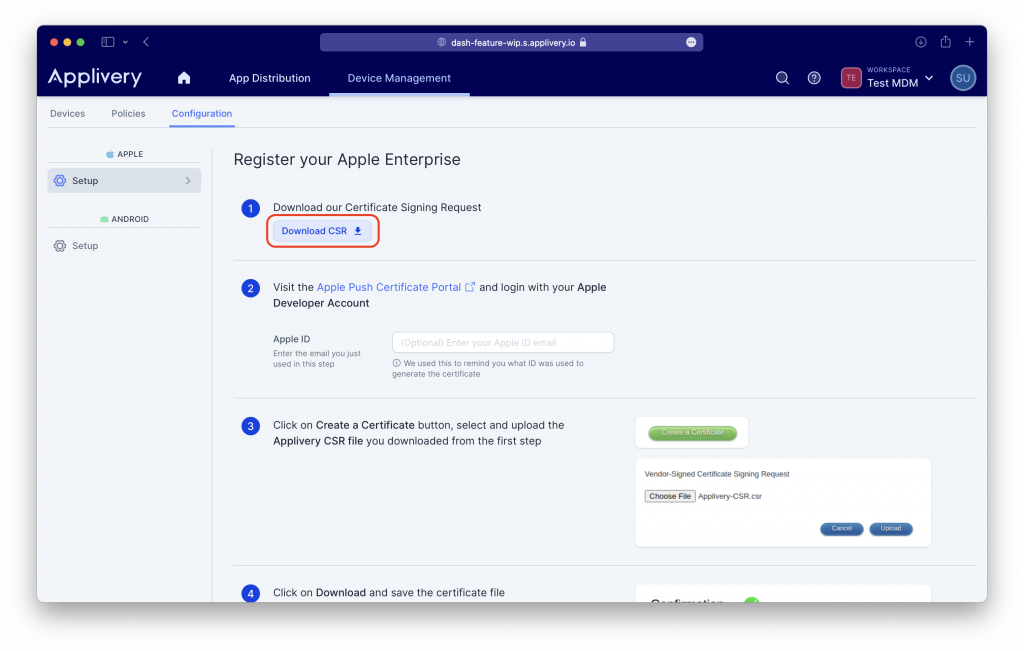Click the external link icon beside Portal
Screen dimensions: 1024x651
click(x=470, y=287)
